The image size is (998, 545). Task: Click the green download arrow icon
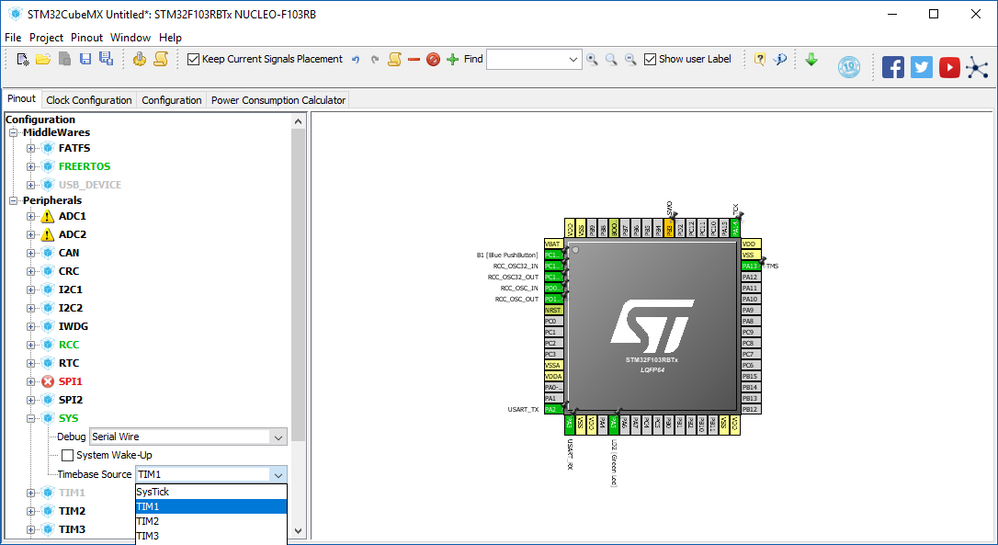811,59
